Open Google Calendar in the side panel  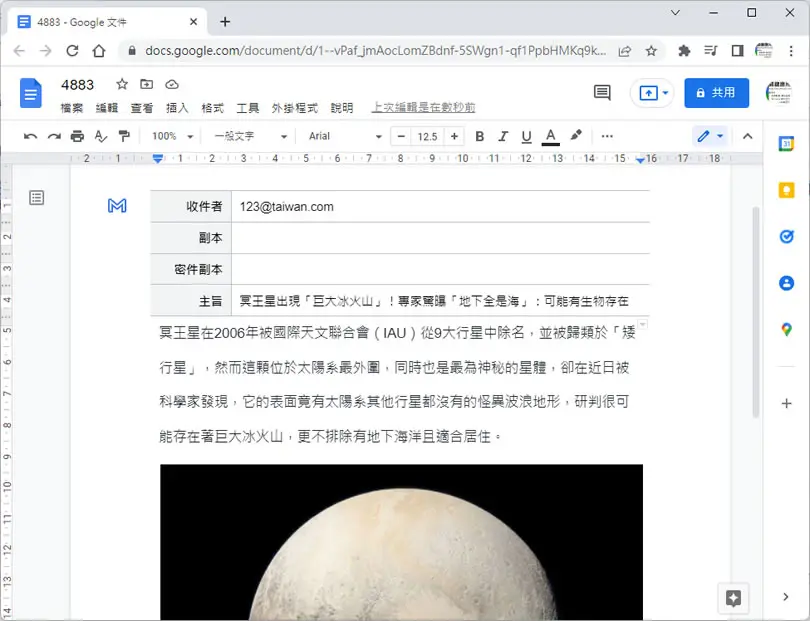[x=786, y=144]
